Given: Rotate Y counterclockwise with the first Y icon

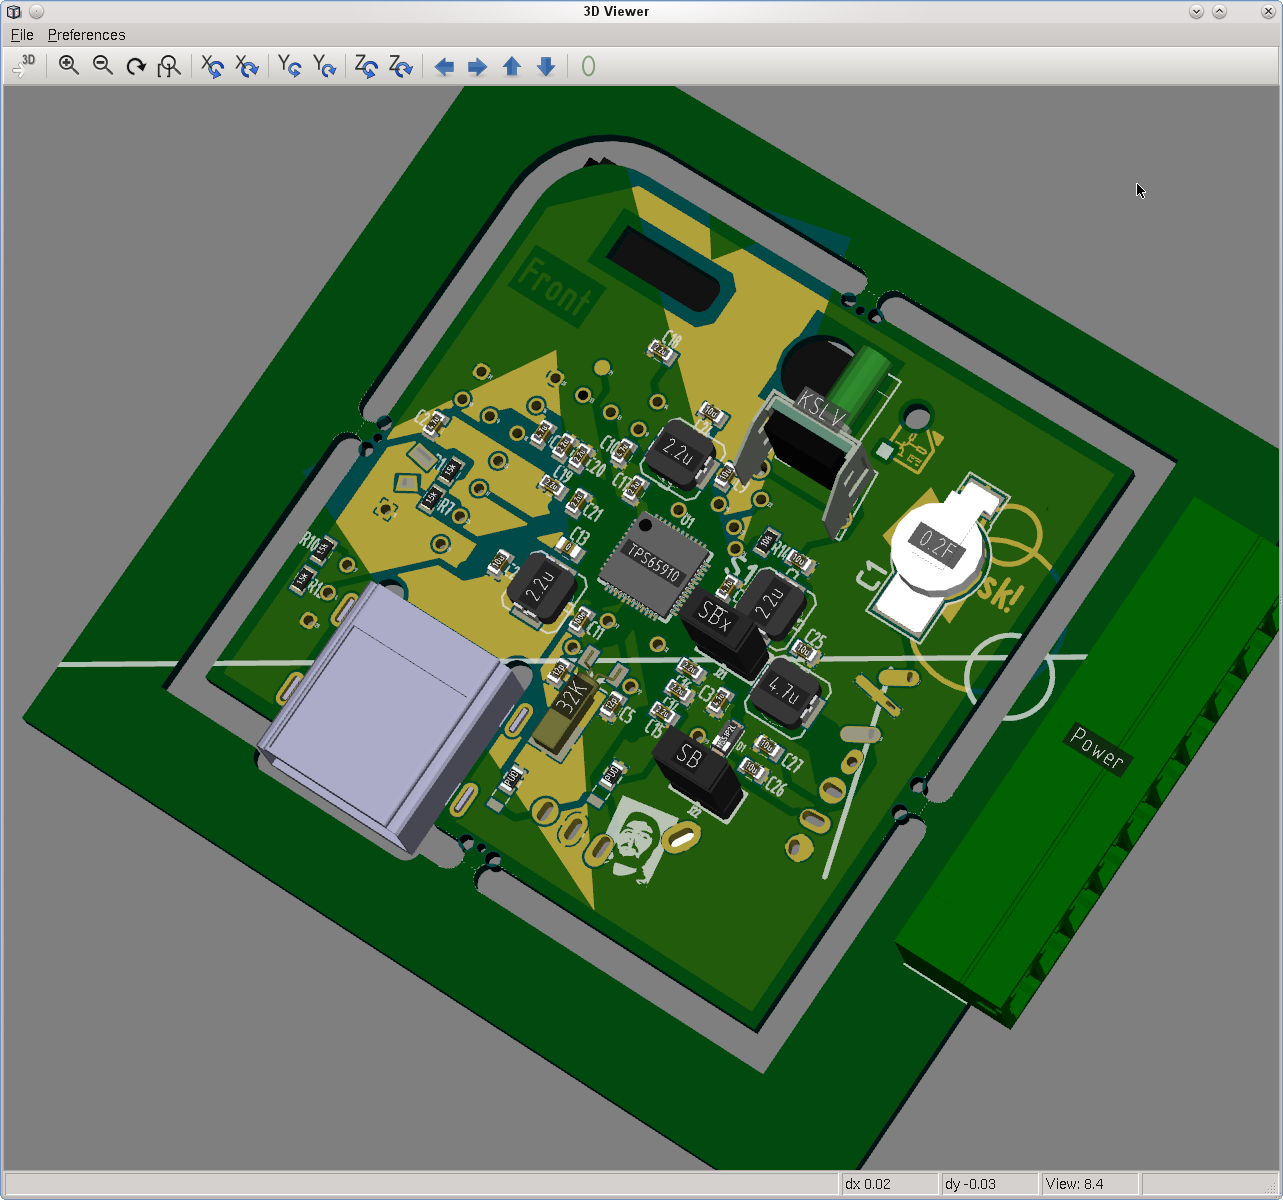Looking at the screenshot, I should 290,66.
